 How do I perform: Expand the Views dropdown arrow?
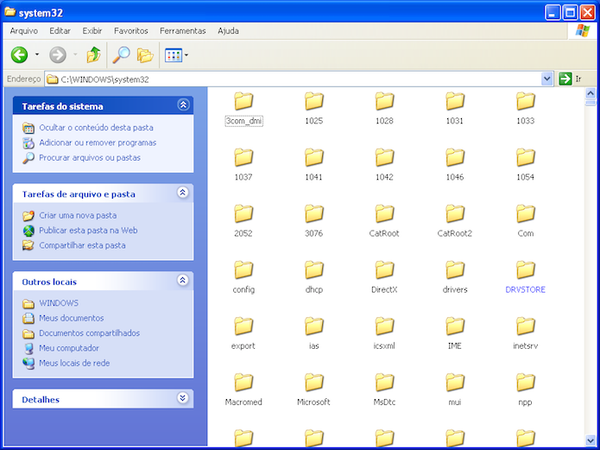point(186,55)
